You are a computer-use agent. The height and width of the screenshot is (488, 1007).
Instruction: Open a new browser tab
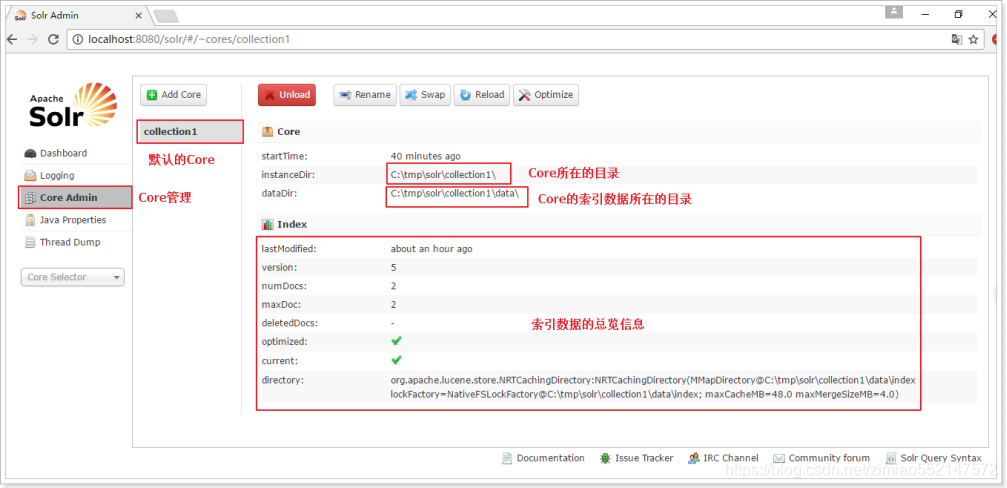click(x=166, y=16)
